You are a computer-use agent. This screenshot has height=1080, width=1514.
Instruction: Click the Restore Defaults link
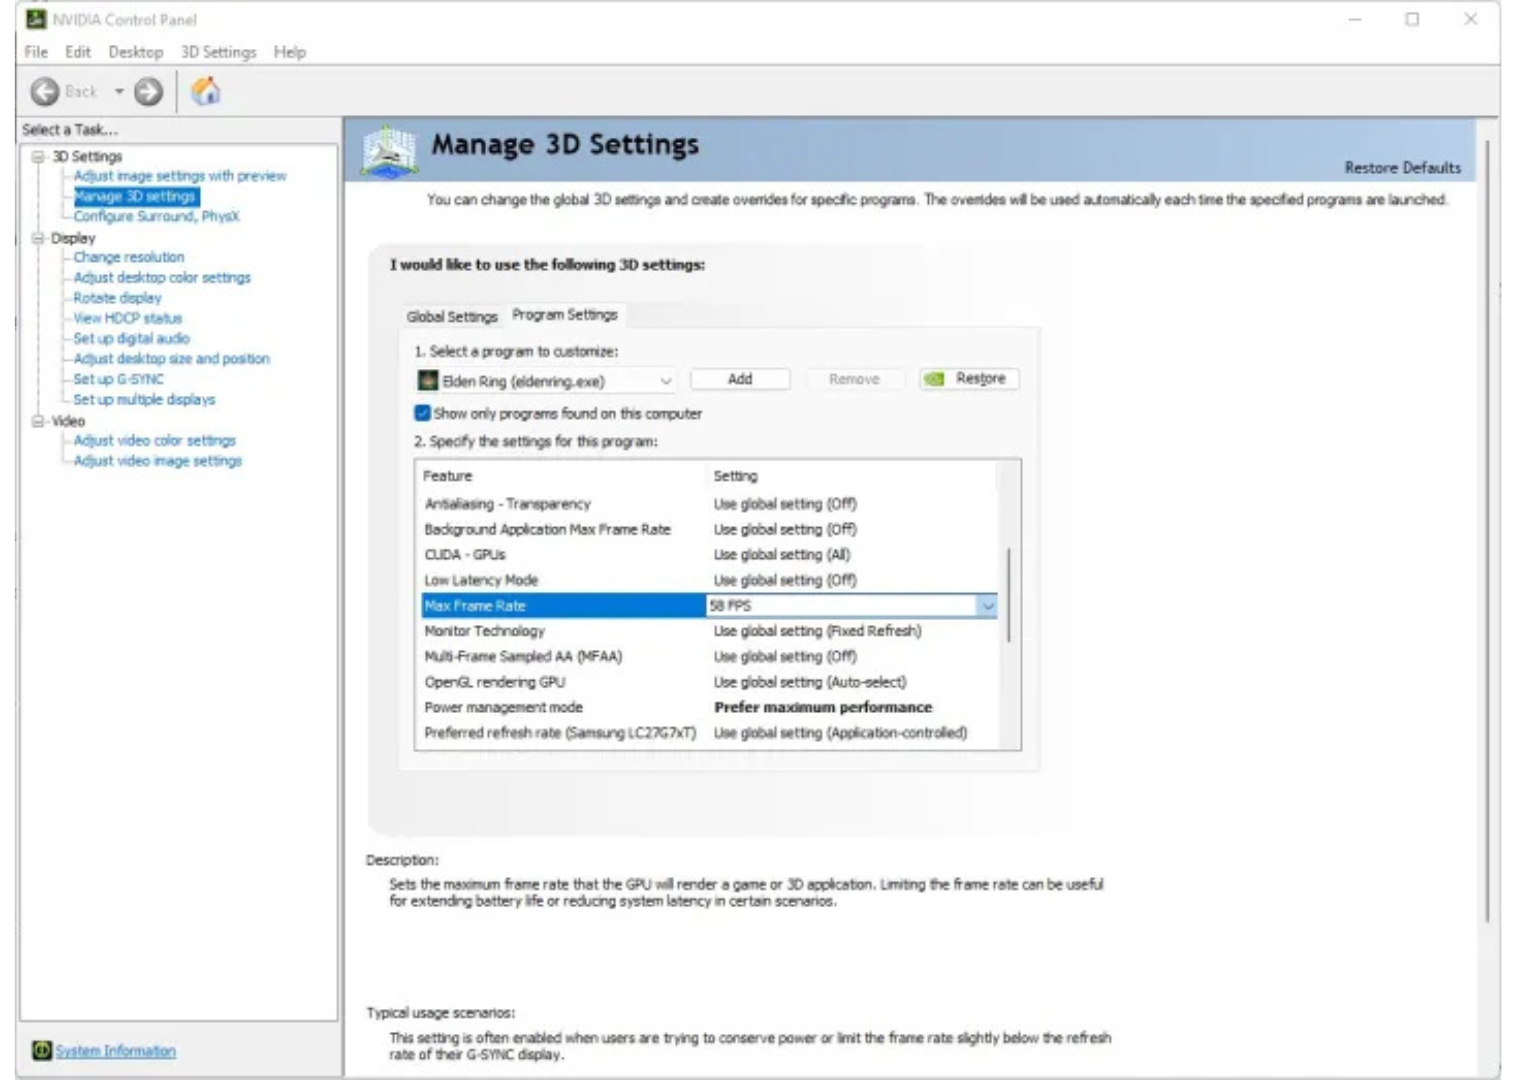[1402, 168]
